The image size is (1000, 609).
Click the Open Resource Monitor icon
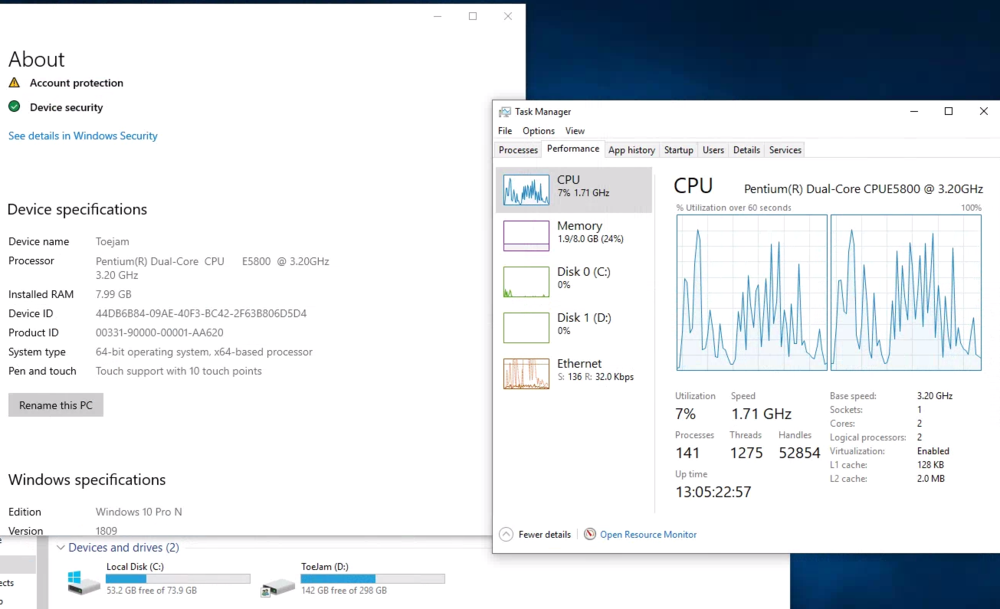tap(590, 535)
